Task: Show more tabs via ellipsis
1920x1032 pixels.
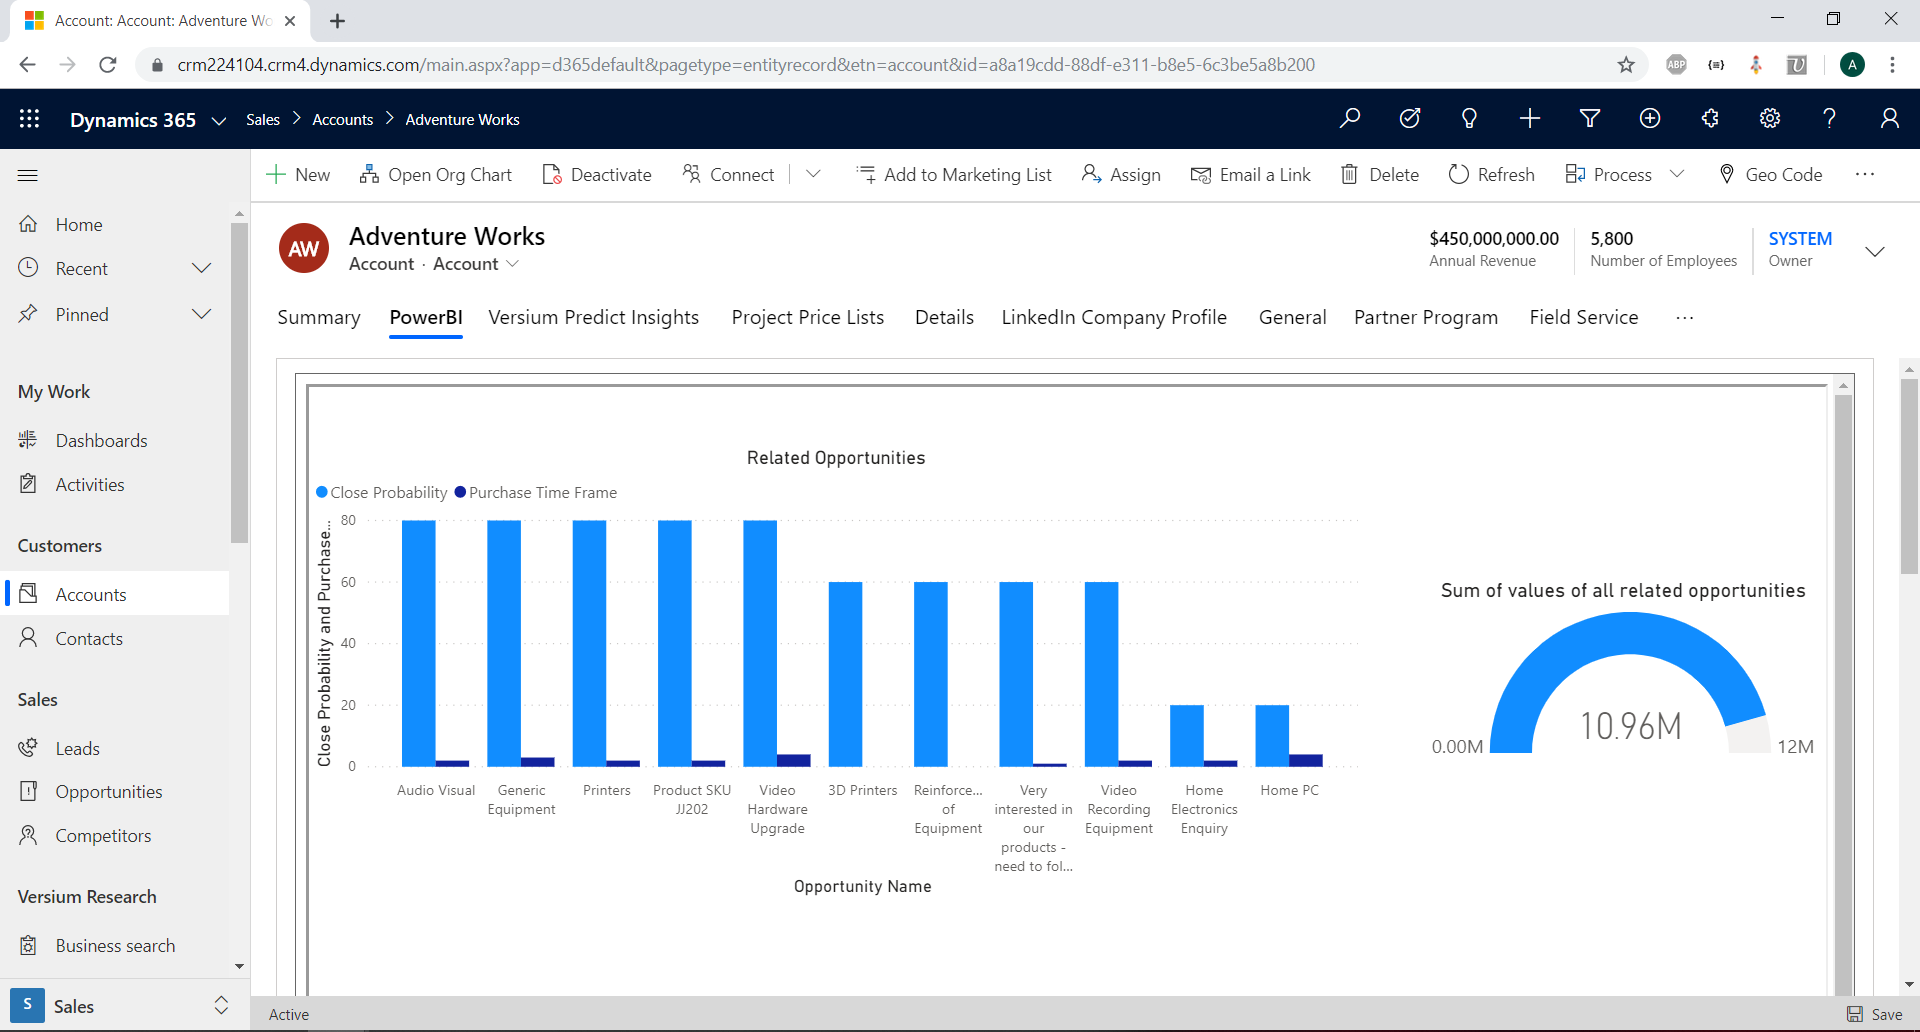Action: click(1685, 318)
